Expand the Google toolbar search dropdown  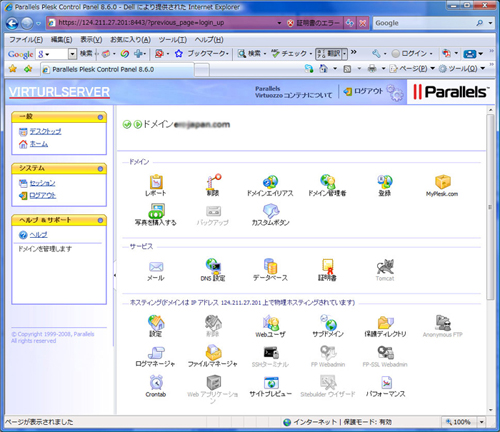(72, 53)
